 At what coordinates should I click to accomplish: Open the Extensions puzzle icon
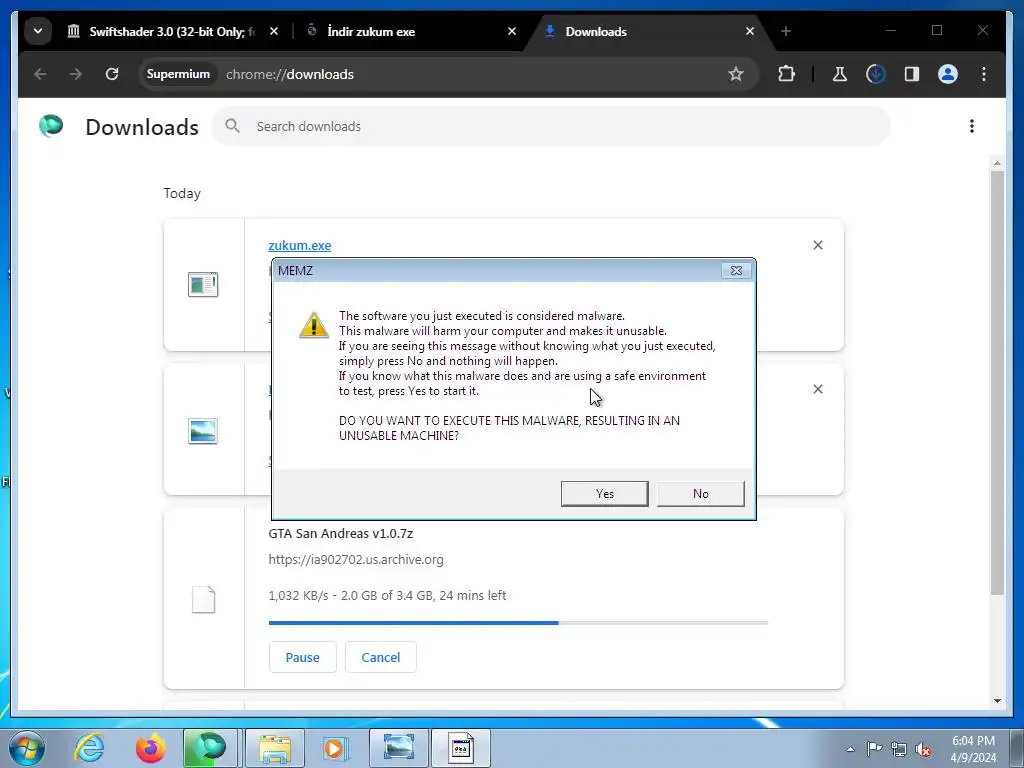(x=787, y=74)
